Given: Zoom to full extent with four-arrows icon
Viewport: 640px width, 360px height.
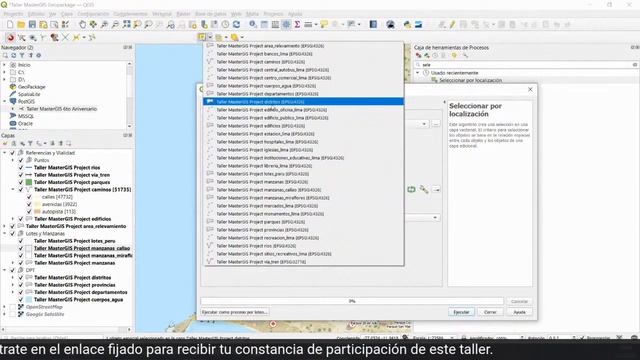Looking at the screenshot, I should (x=127, y=24).
